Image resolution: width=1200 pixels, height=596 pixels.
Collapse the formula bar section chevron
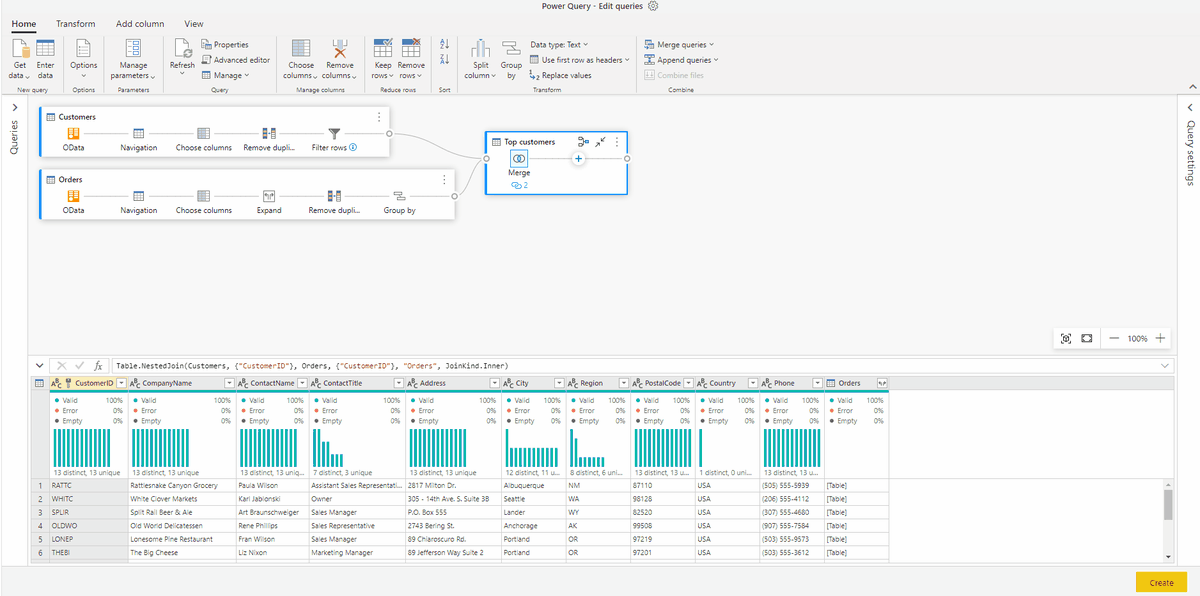coord(38,366)
